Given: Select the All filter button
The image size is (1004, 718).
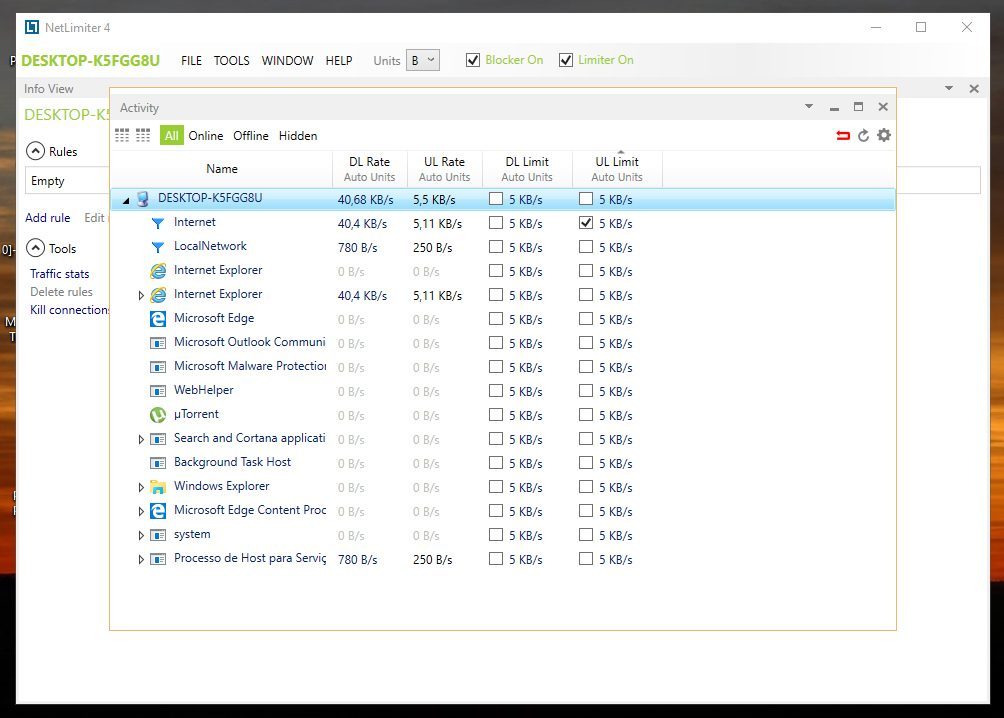Looking at the screenshot, I should [172, 135].
